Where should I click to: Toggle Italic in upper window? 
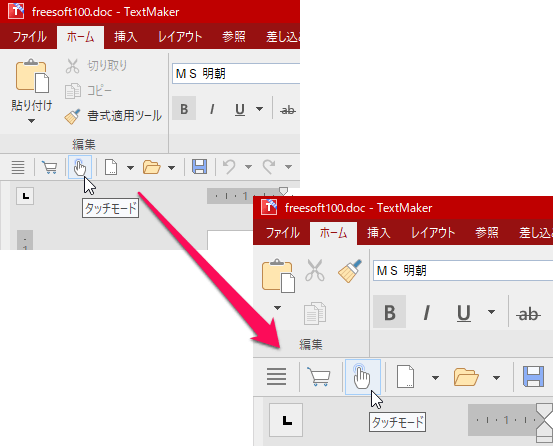pyautogui.click(x=212, y=109)
